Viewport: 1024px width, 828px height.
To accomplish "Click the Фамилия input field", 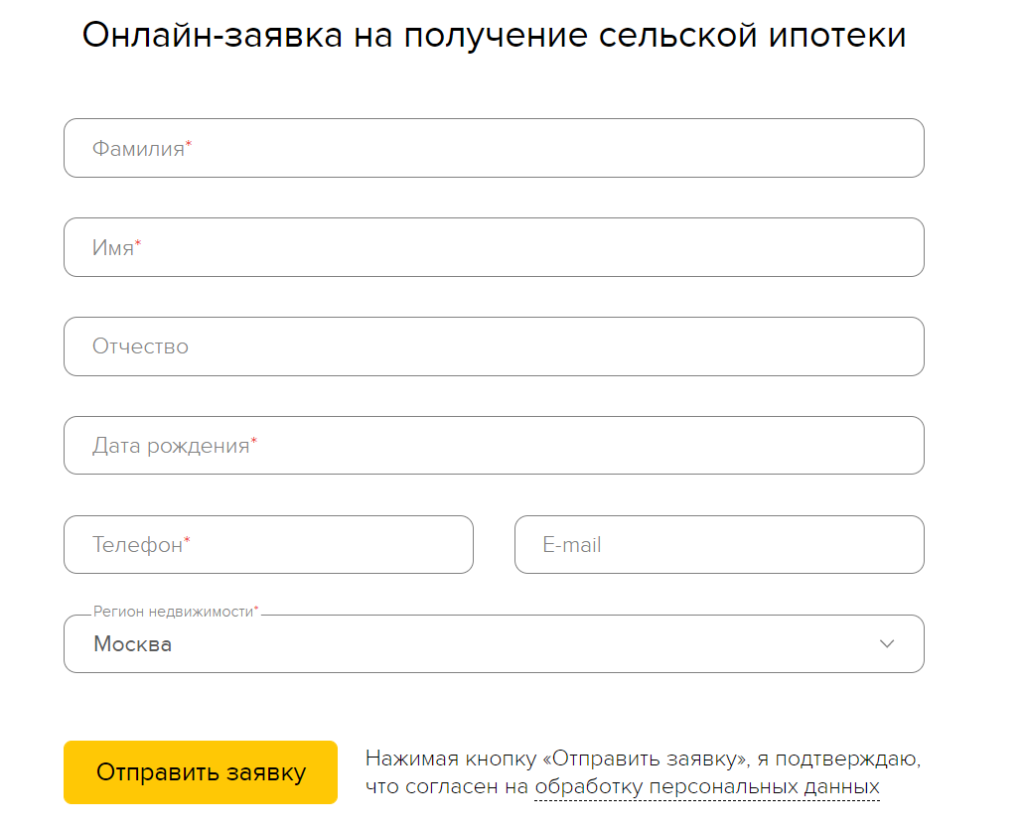I will 493,149.
